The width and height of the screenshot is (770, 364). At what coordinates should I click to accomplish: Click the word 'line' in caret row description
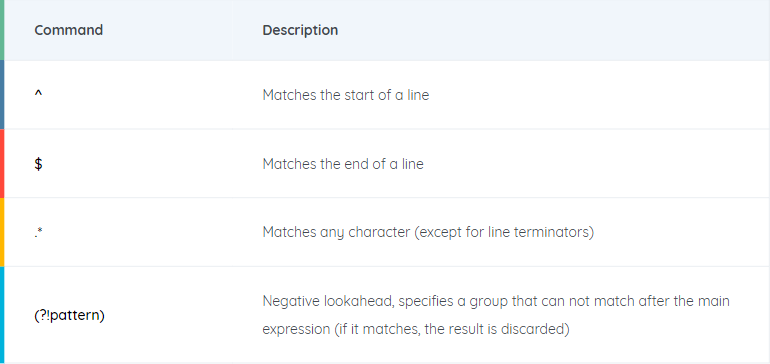pos(419,95)
